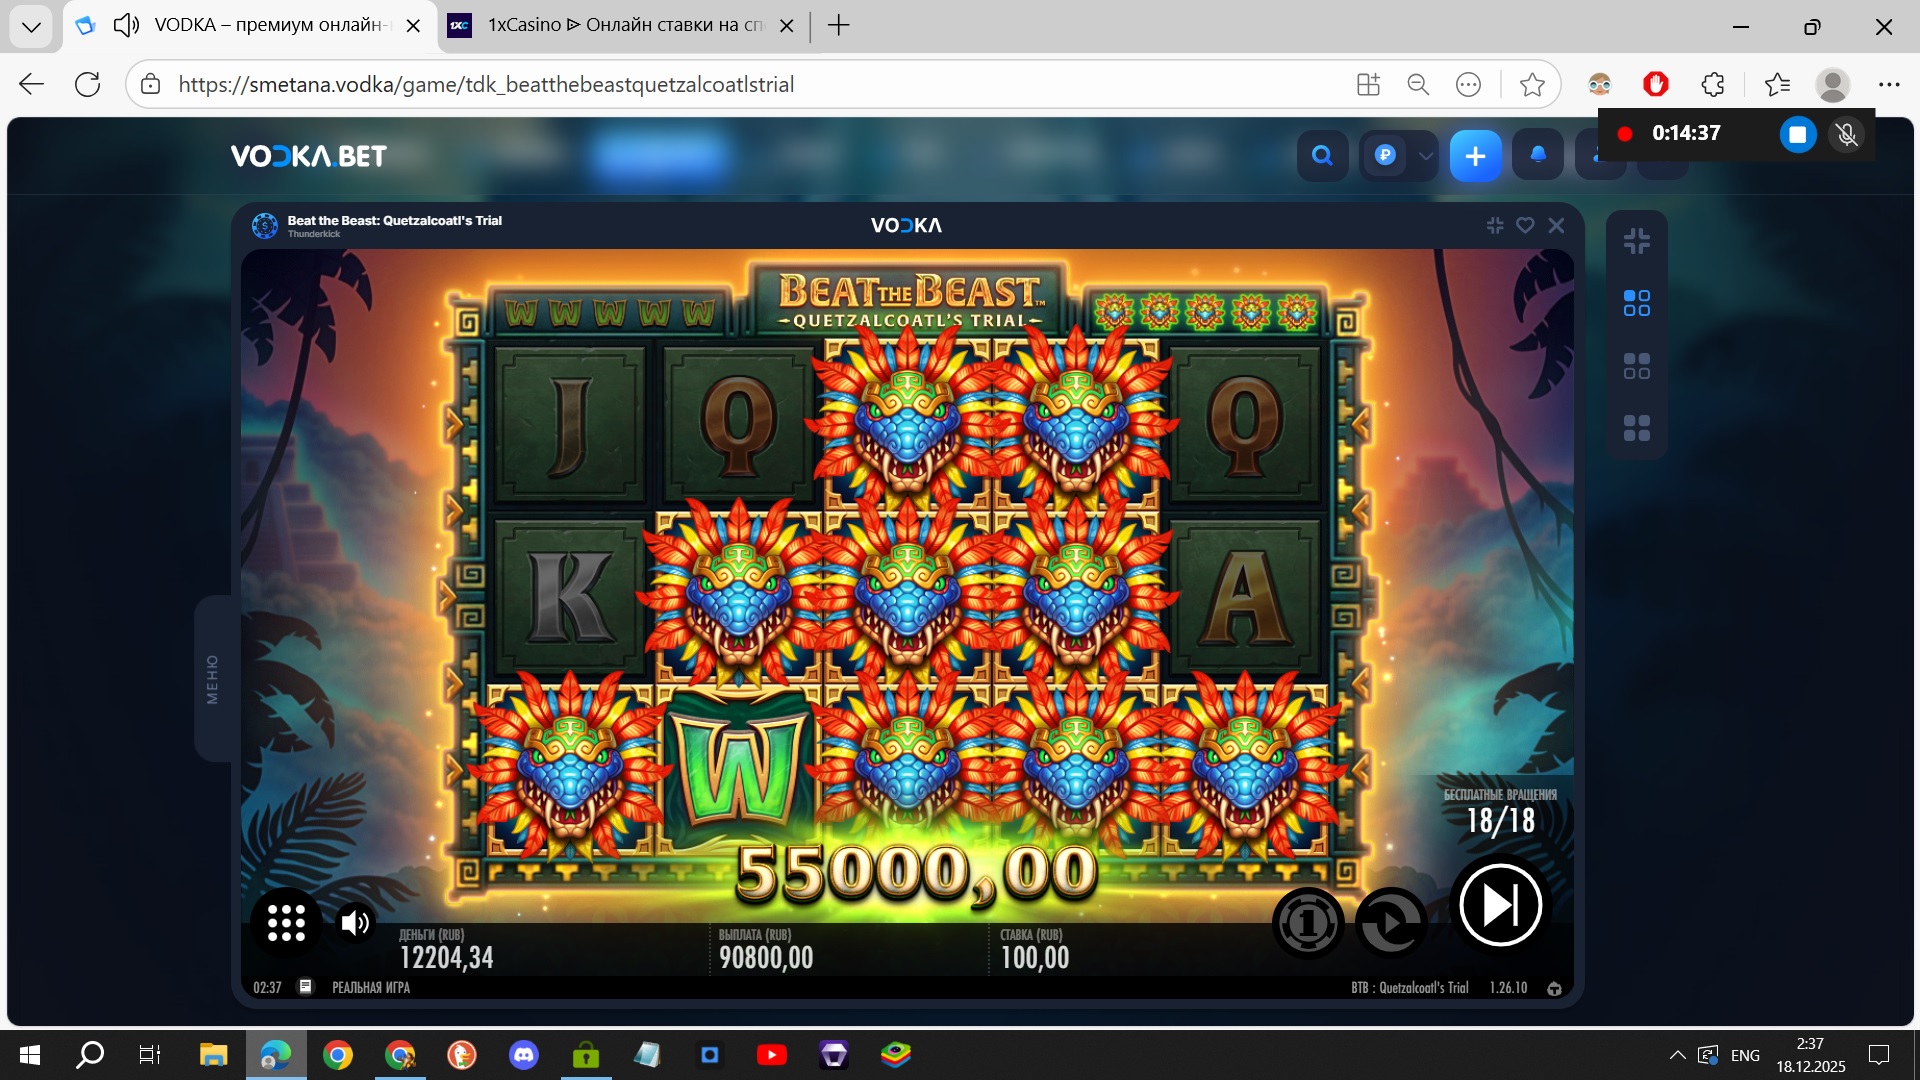Click the blue plus deposit button
This screenshot has width=1920, height=1080.
click(1476, 156)
